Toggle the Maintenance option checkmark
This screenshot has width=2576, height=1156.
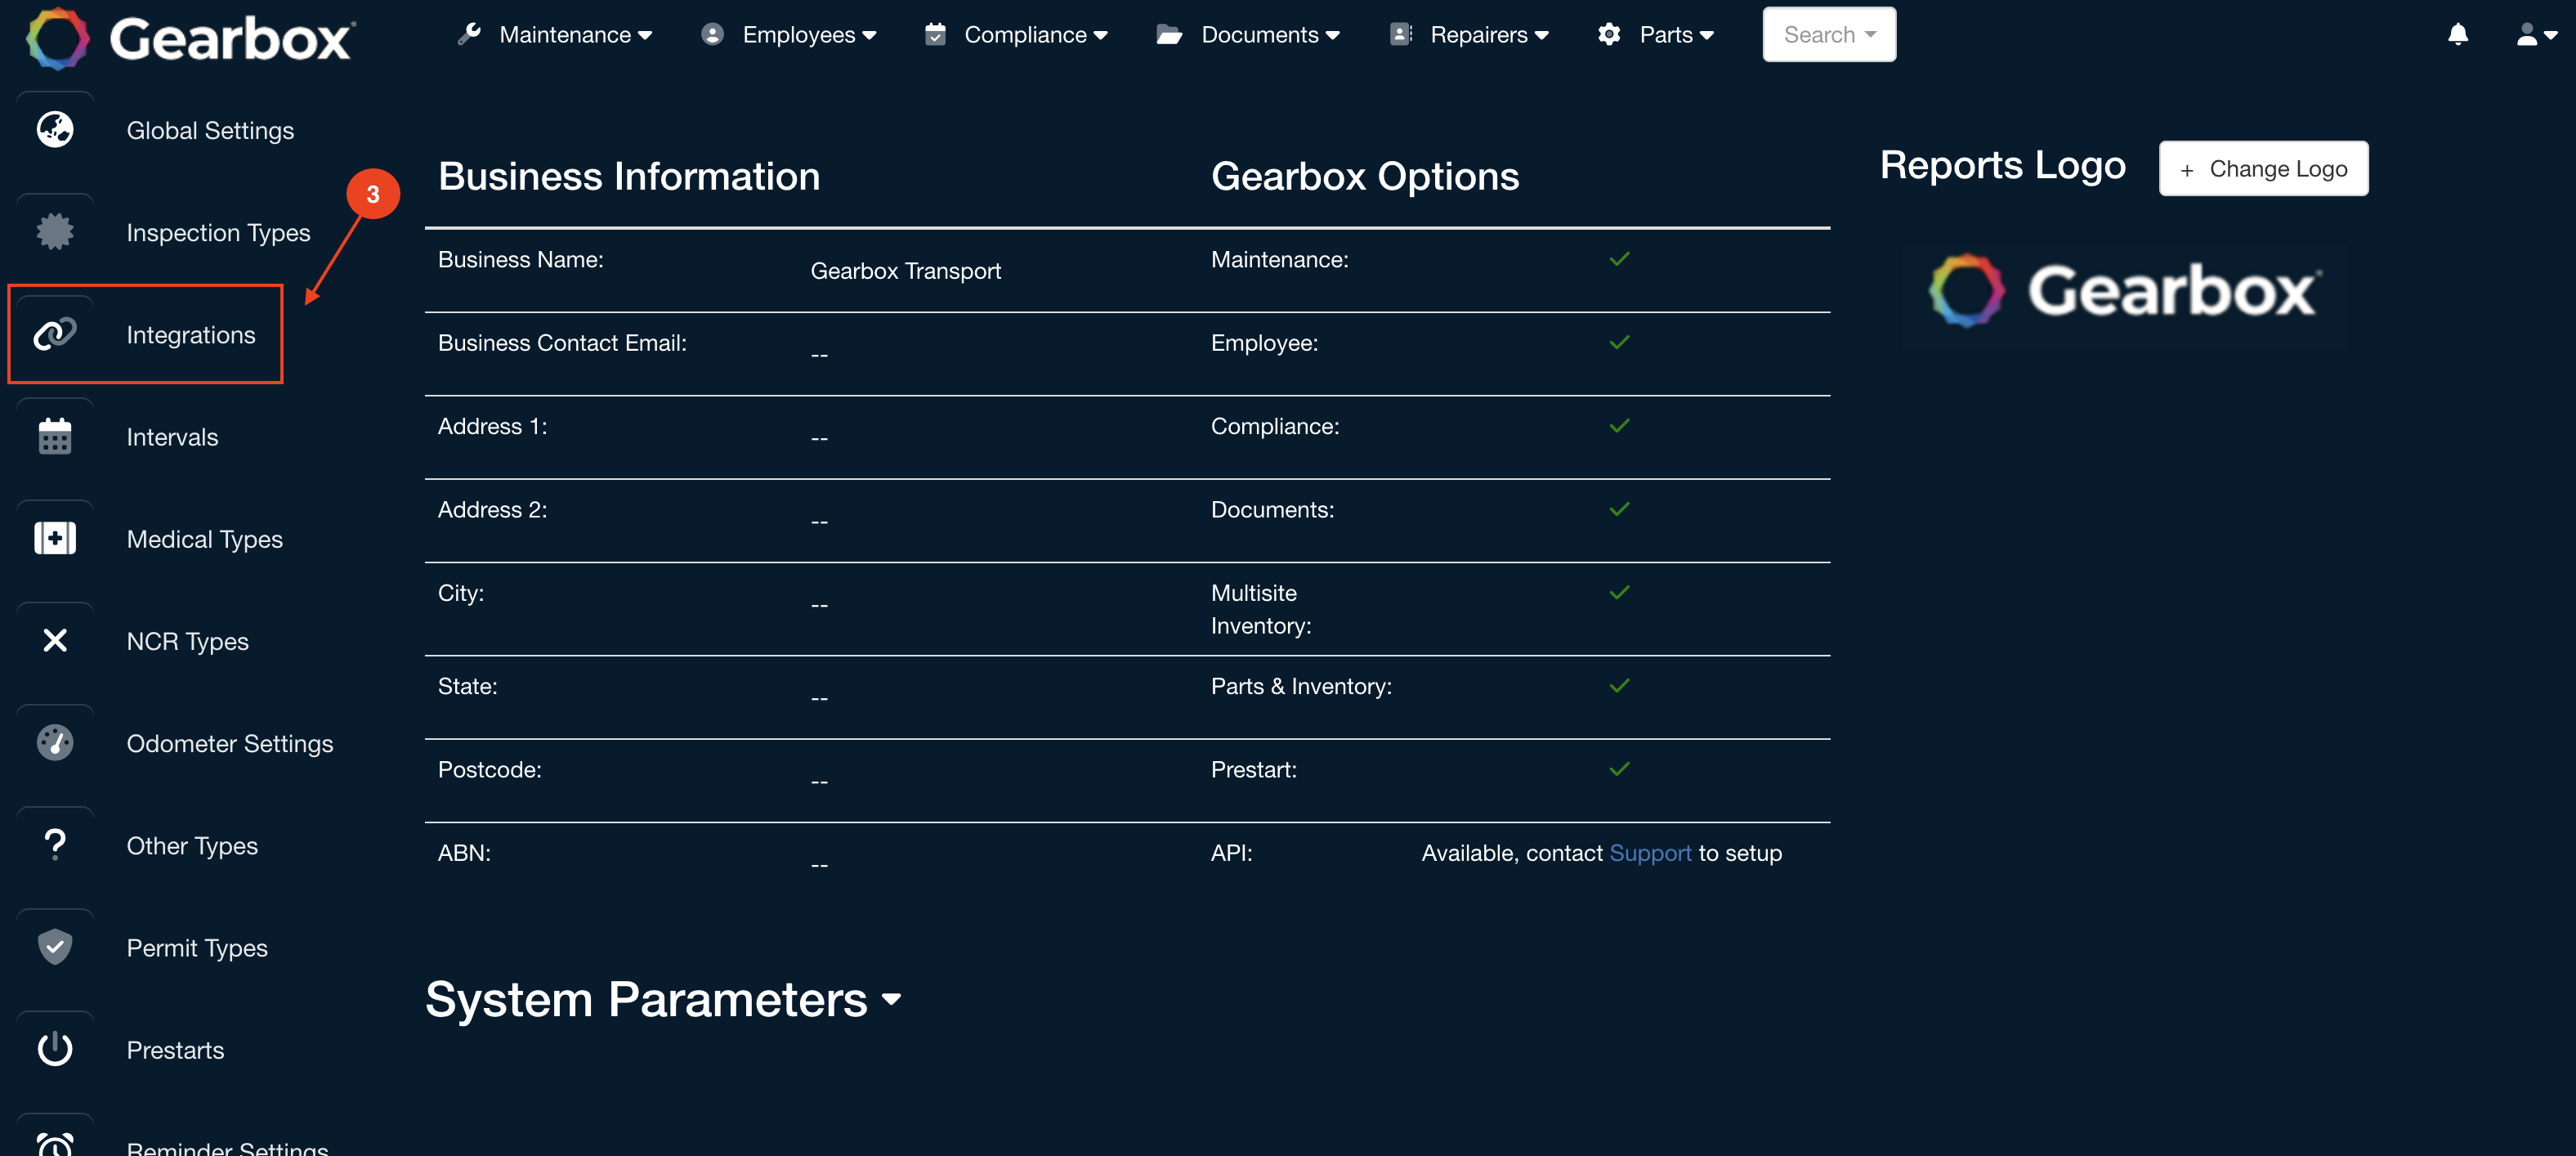click(1619, 259)
